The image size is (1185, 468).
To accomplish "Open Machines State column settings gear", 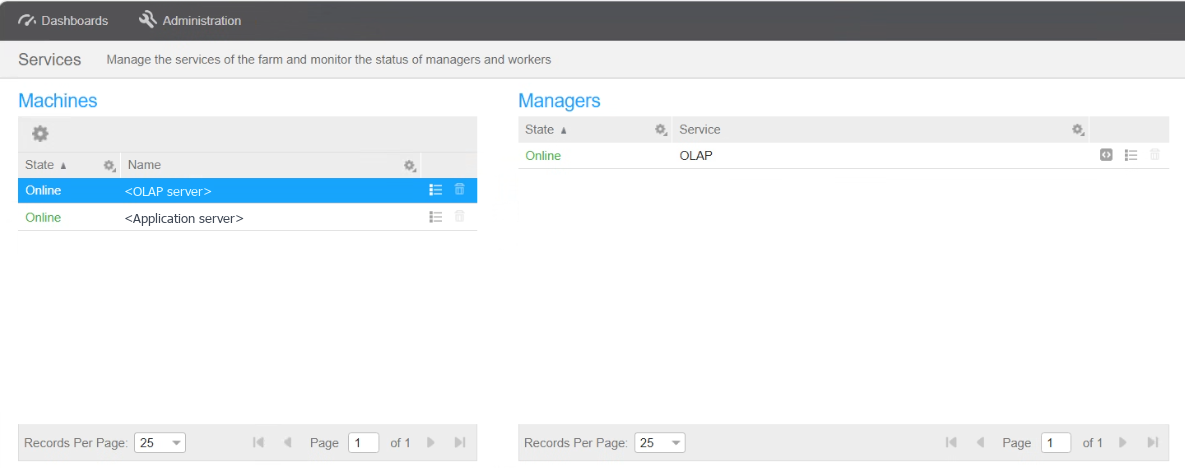I will [109, 165].
